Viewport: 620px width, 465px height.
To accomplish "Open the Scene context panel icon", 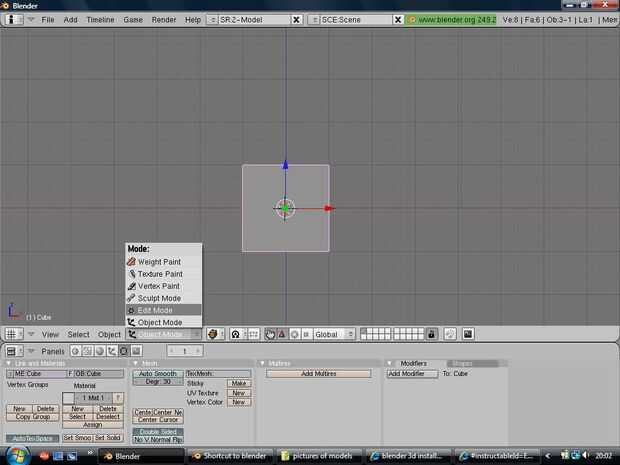I will [x=136, y=351].
